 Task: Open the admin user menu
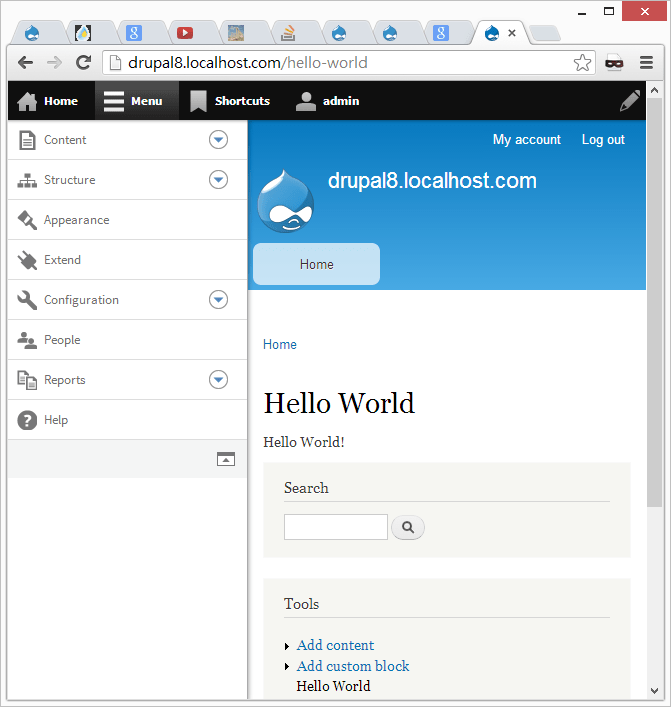pos(328,101)
